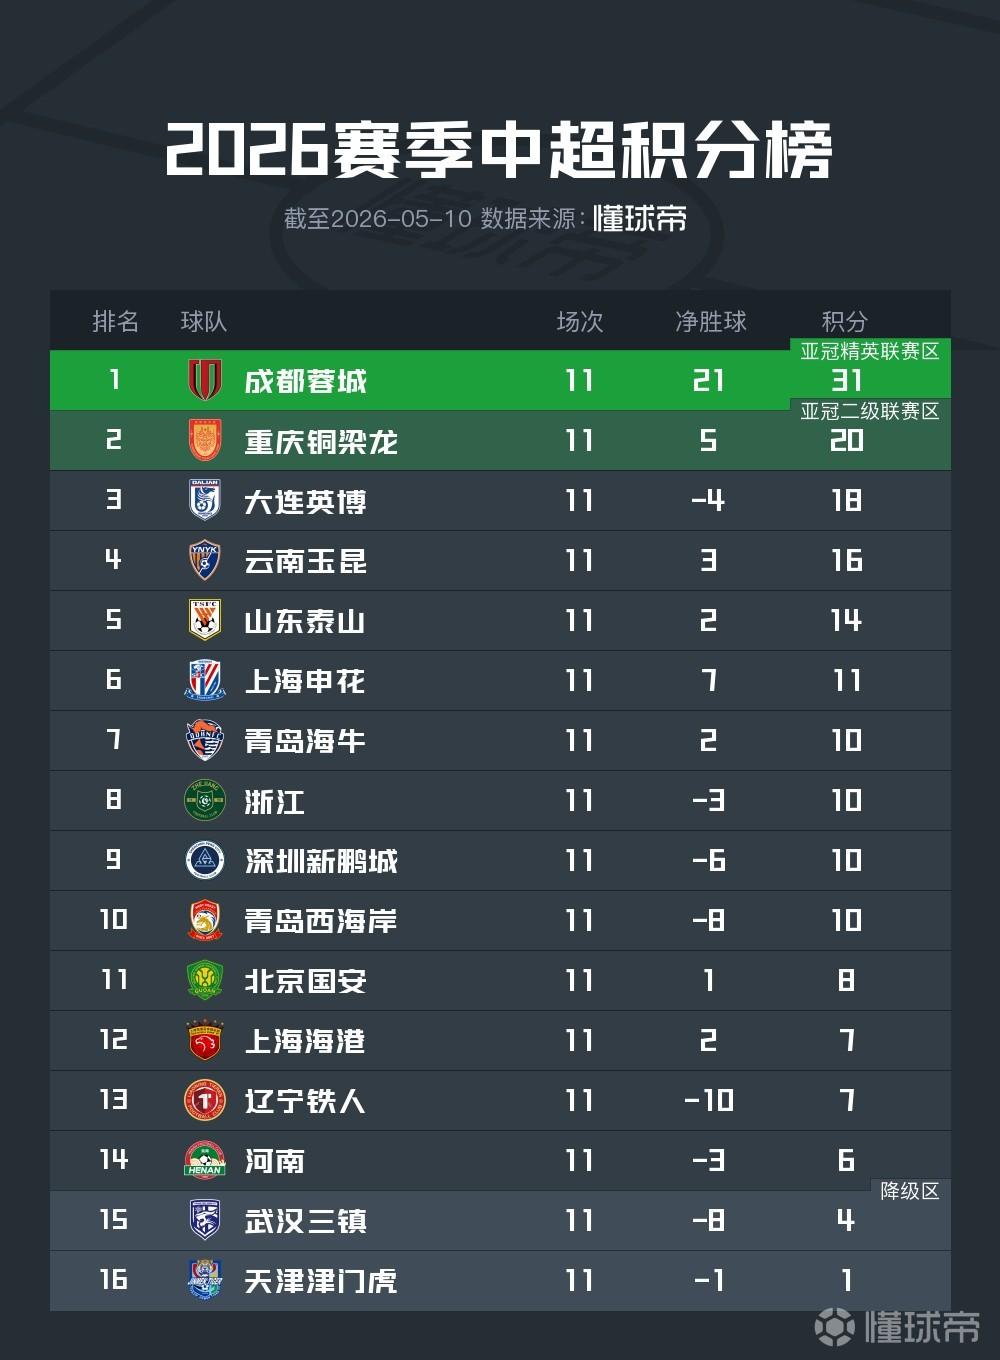This screenshot has height=1360, width=1000.
Task: Click the 降级区 label tag
Action: 910,1191
